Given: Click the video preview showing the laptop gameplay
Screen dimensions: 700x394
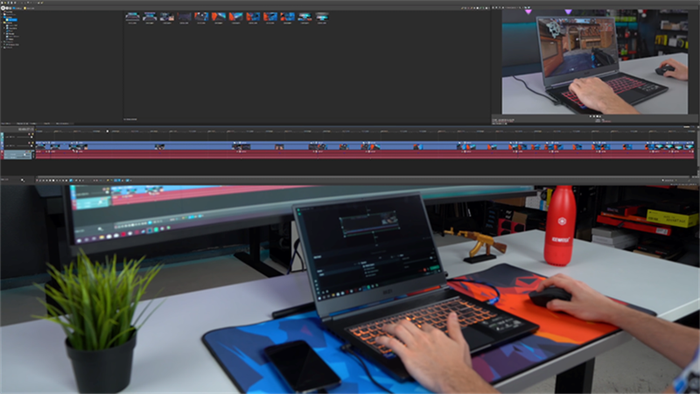Looking at the screenshot, I should click(x=595, y=62).
